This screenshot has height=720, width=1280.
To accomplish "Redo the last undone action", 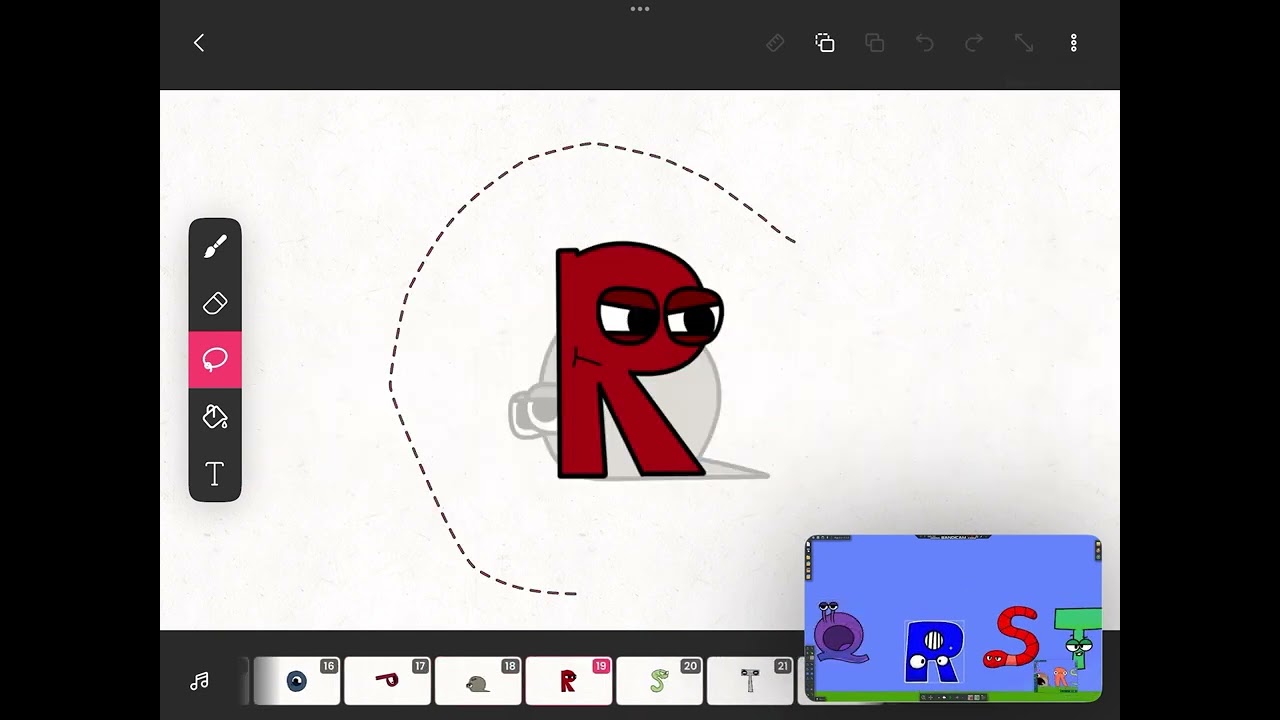I will click(x=974, y=43).
